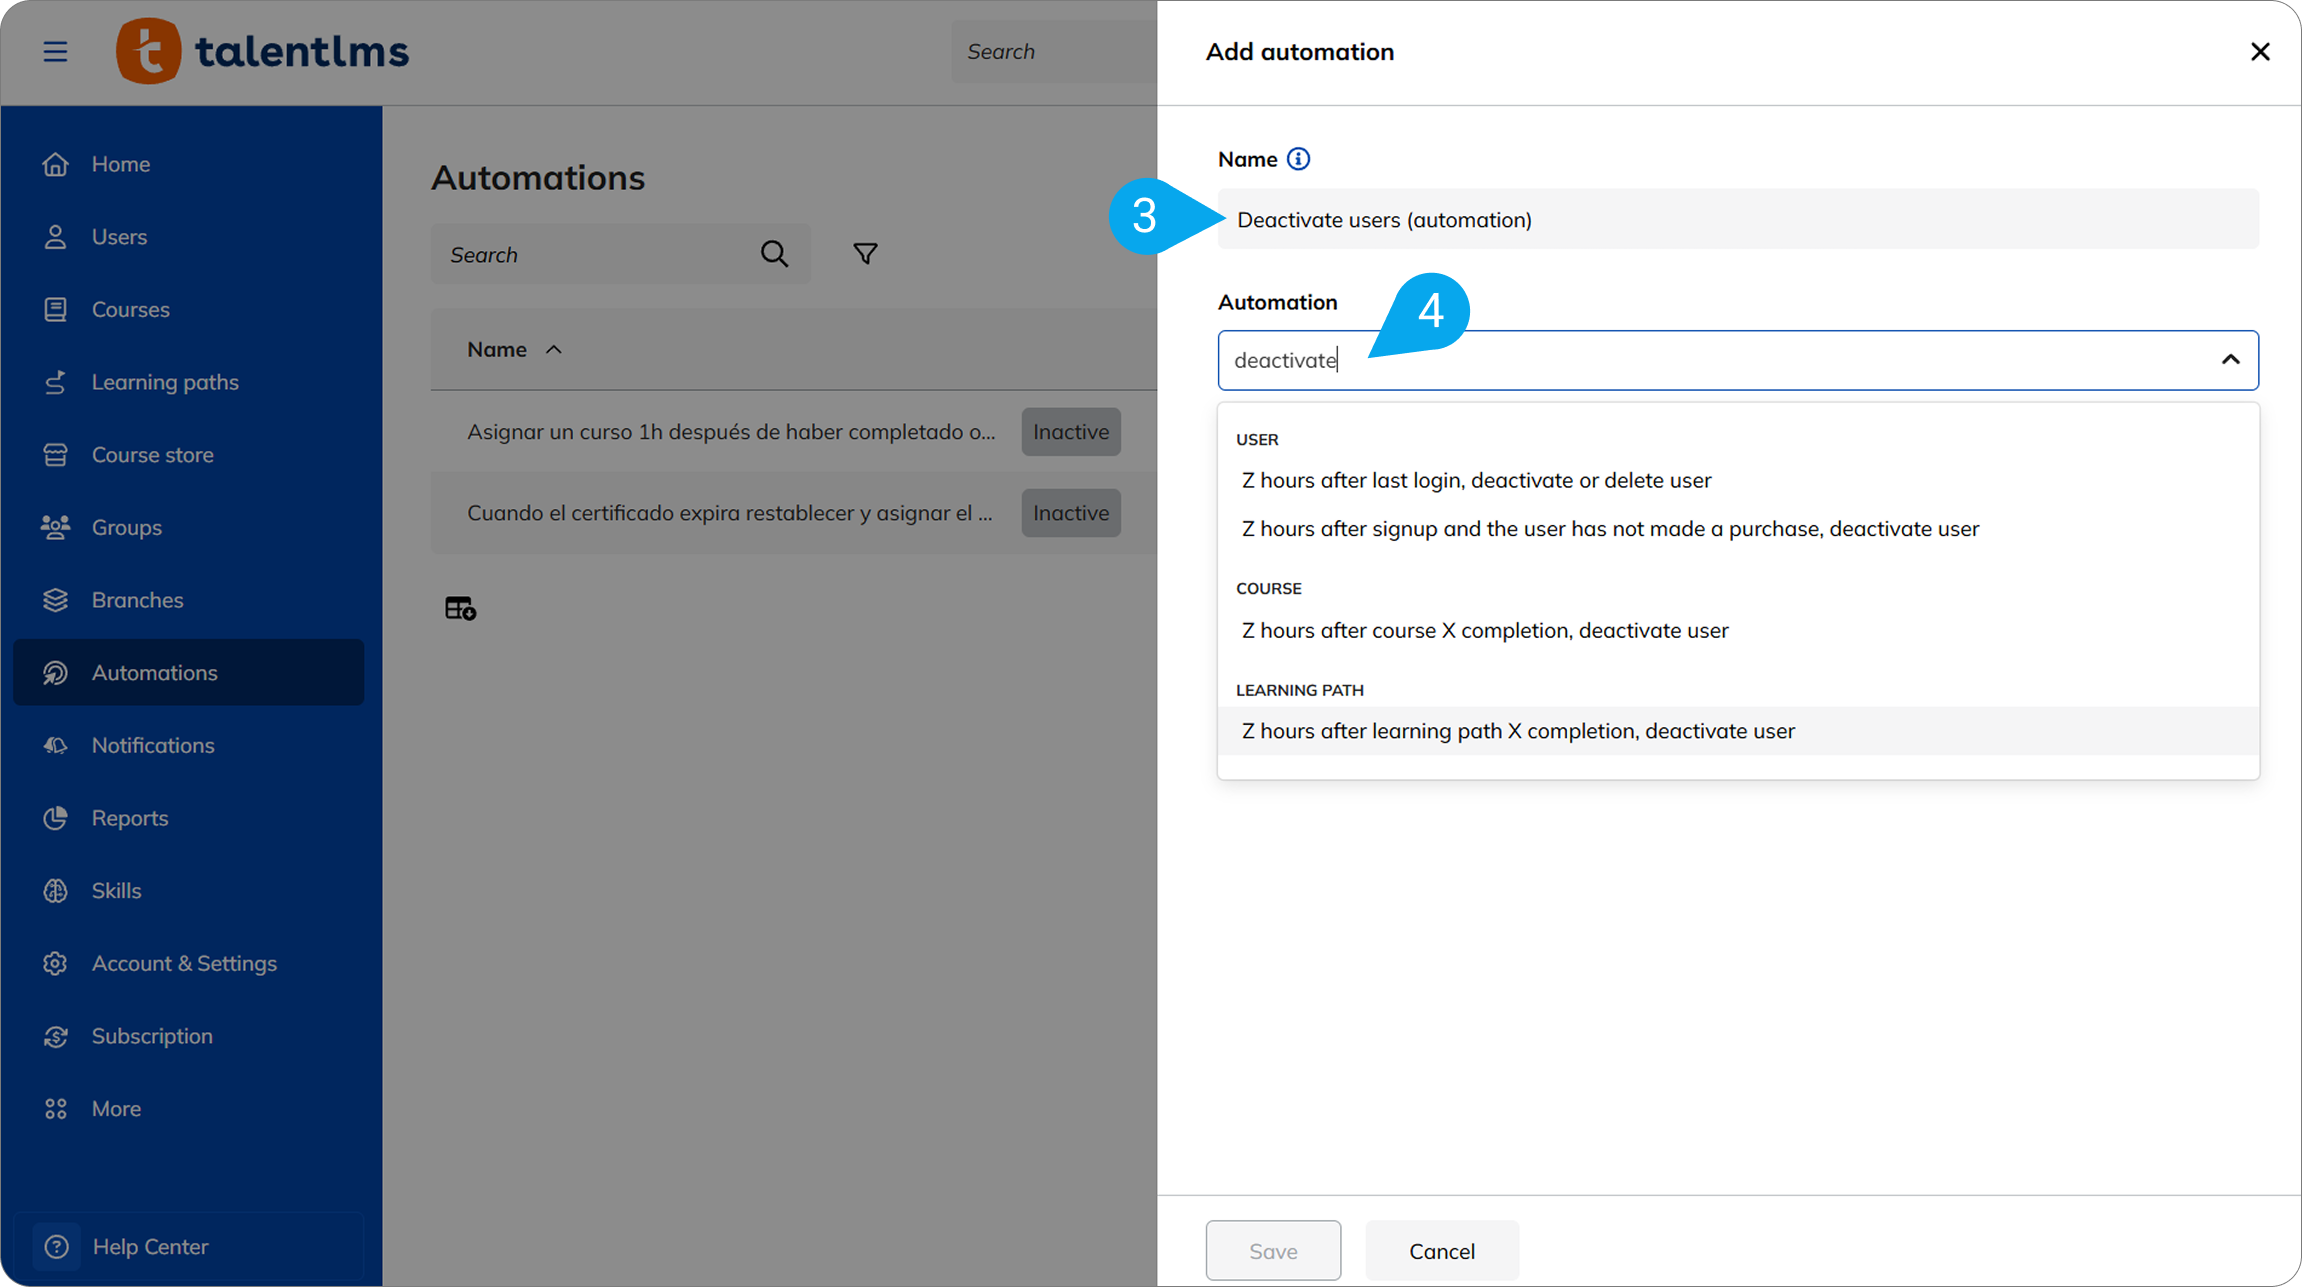Viewport: 2302px width, 1287px height.
Task: Select 'Z hours after learning path X completion' option
Action: tap(1738, 731)
